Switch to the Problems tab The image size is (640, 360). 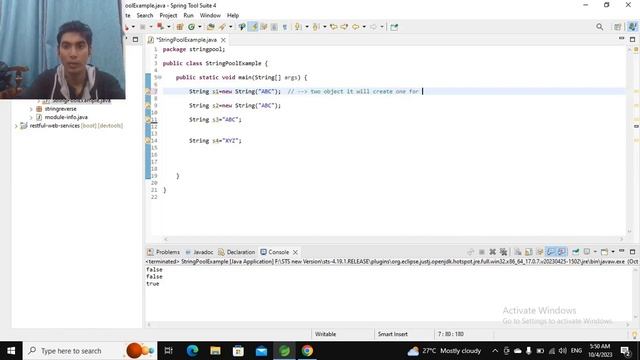[163, 252]
